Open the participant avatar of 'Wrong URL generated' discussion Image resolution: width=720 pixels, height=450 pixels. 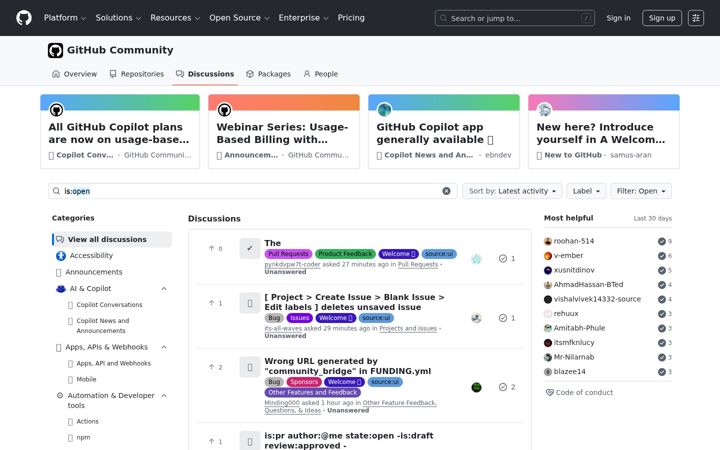pyautogui.click(x=477, y=387)
